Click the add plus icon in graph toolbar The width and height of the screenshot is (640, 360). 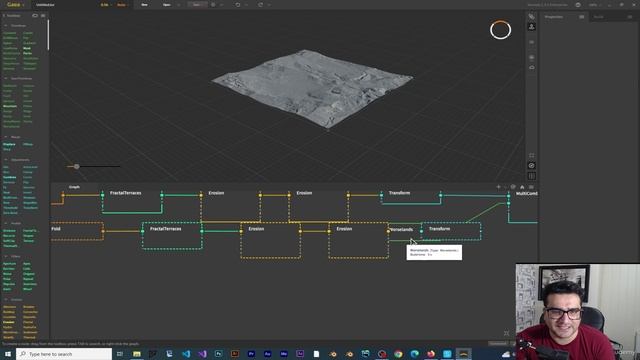[498, 187]
